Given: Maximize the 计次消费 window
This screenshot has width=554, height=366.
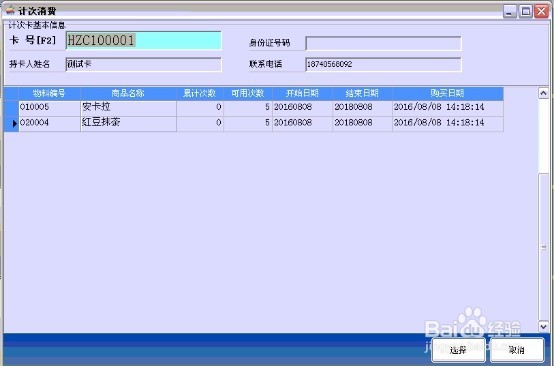Looking at the screenshot, I should pos(525,12).
